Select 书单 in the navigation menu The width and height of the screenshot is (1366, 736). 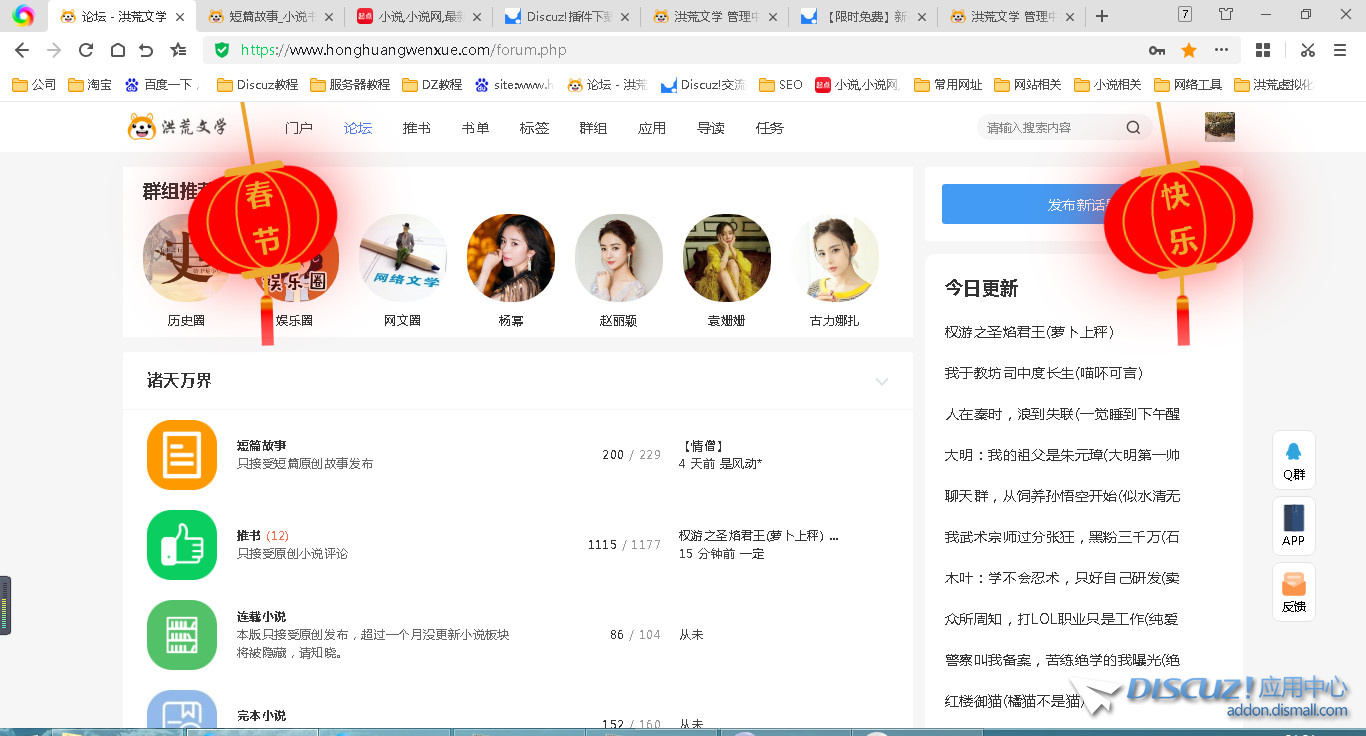[x=475, y=128]
